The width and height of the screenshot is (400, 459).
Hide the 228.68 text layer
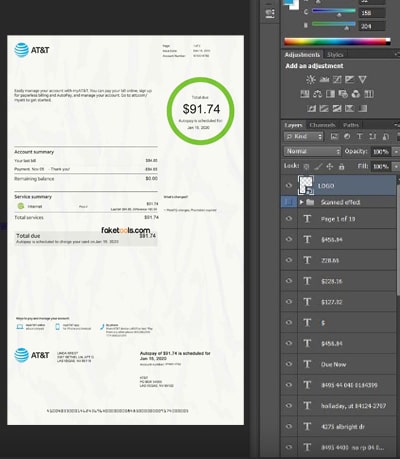pyautogui.click(x=289, y=260)
